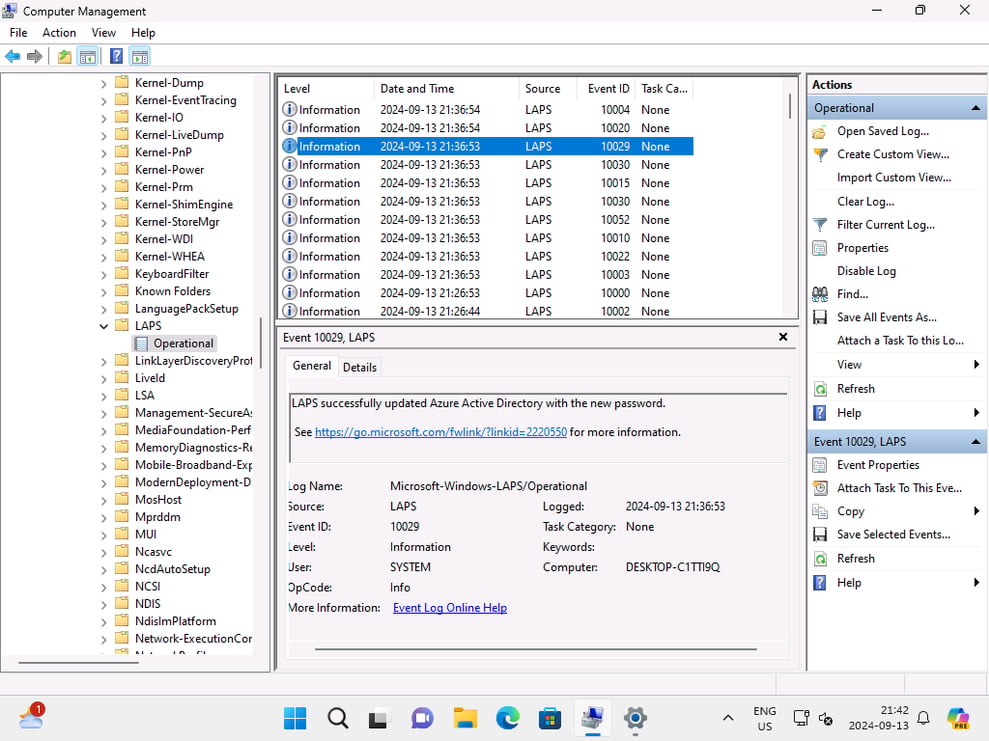This screenshot has height=741, width=989.
Task: Click the Save Selected Events disk icon
Action: [x=819, y=535]
